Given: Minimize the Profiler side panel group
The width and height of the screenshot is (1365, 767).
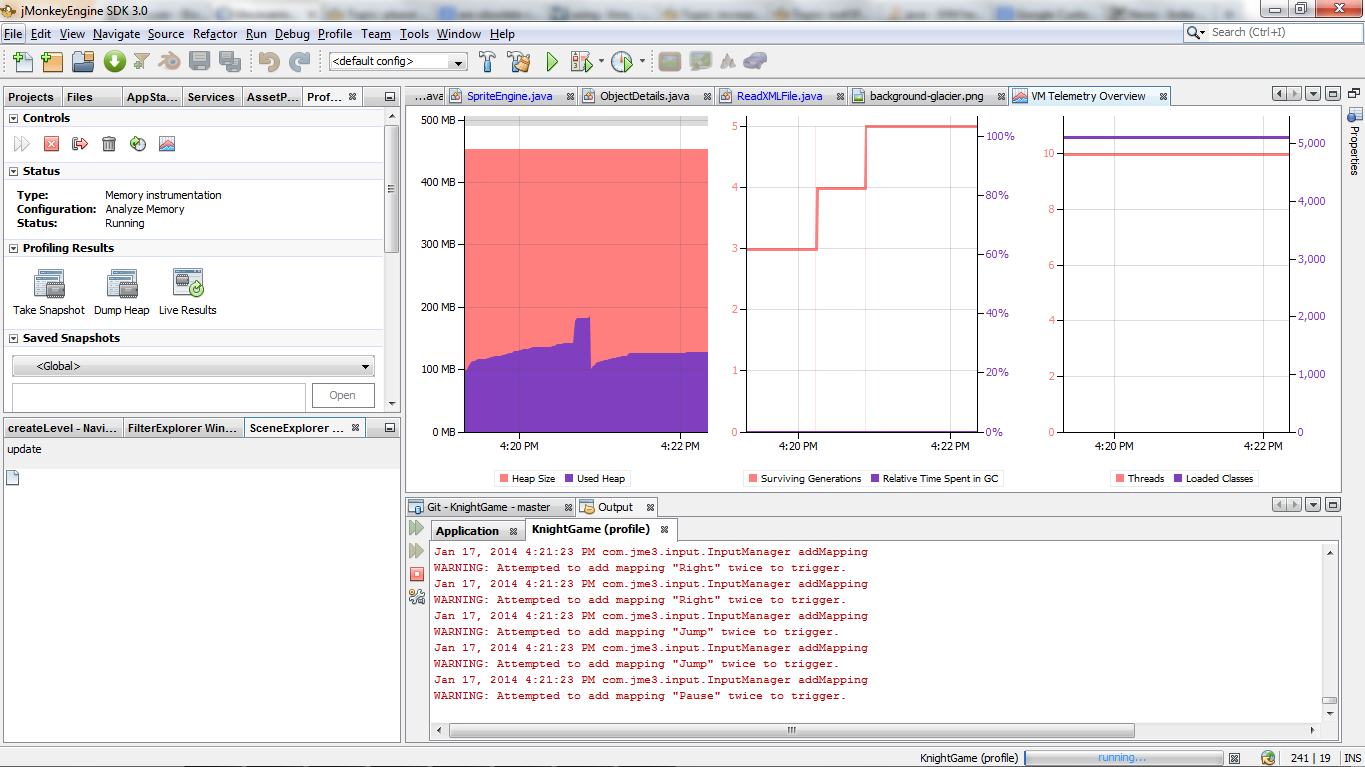Looking at the screenshot, I should pos(389,97).
